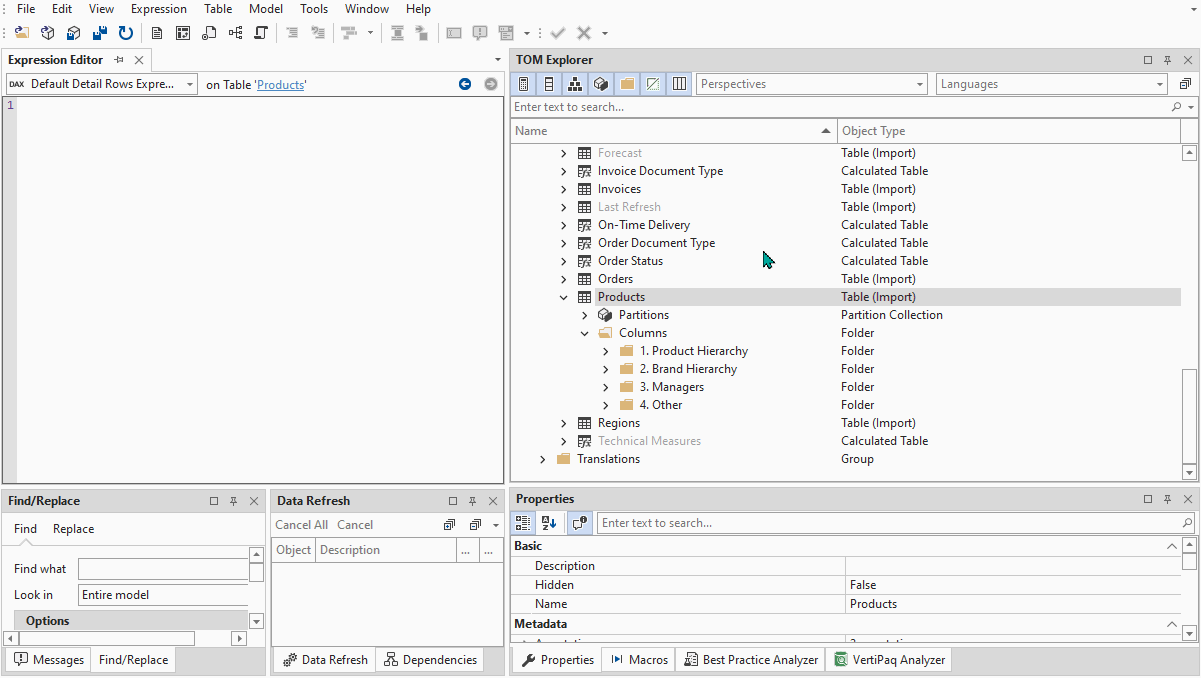This screenshot has width=1201, height=678.
Task: Click Cancel All in Data Refresh panel
Action: coord(301,524)
